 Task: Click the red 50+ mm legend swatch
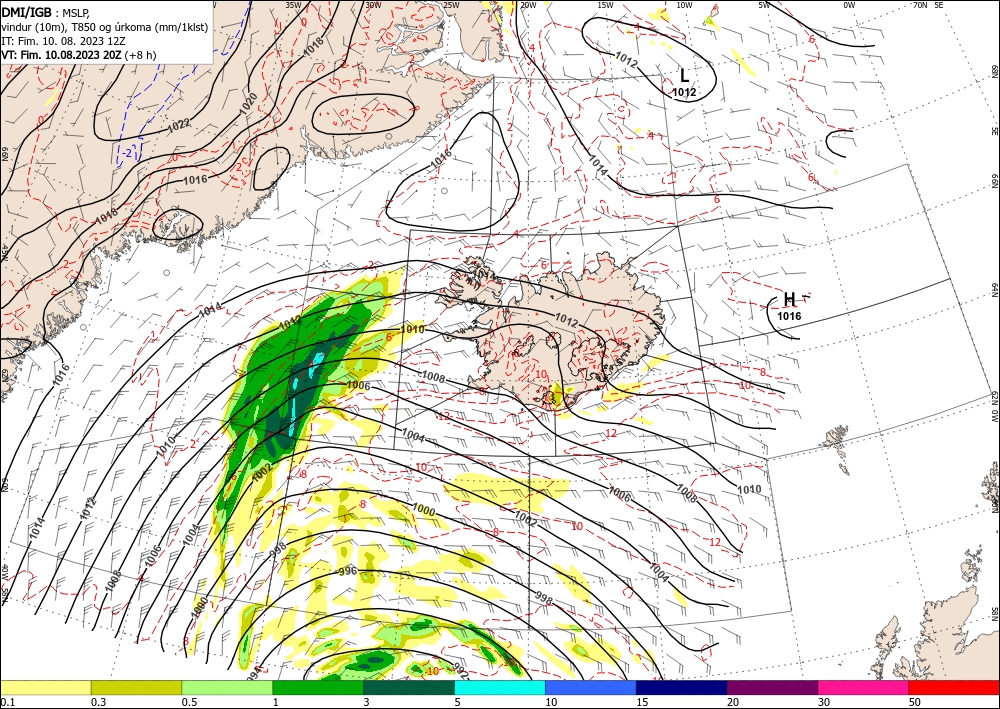(954, 687)
